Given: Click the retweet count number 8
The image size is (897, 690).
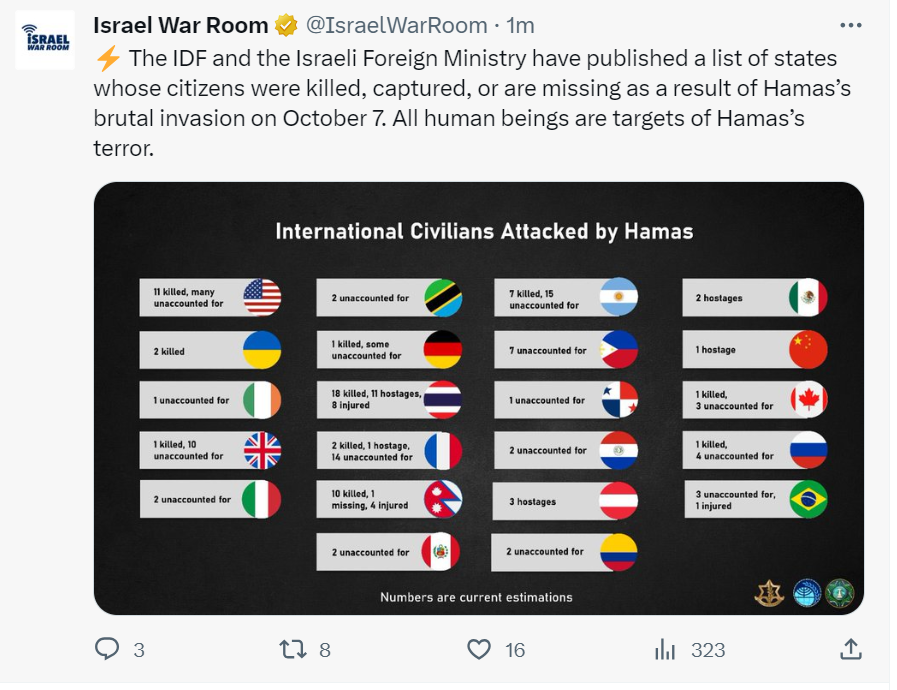Looking at the screenshot, I should 324,650.
